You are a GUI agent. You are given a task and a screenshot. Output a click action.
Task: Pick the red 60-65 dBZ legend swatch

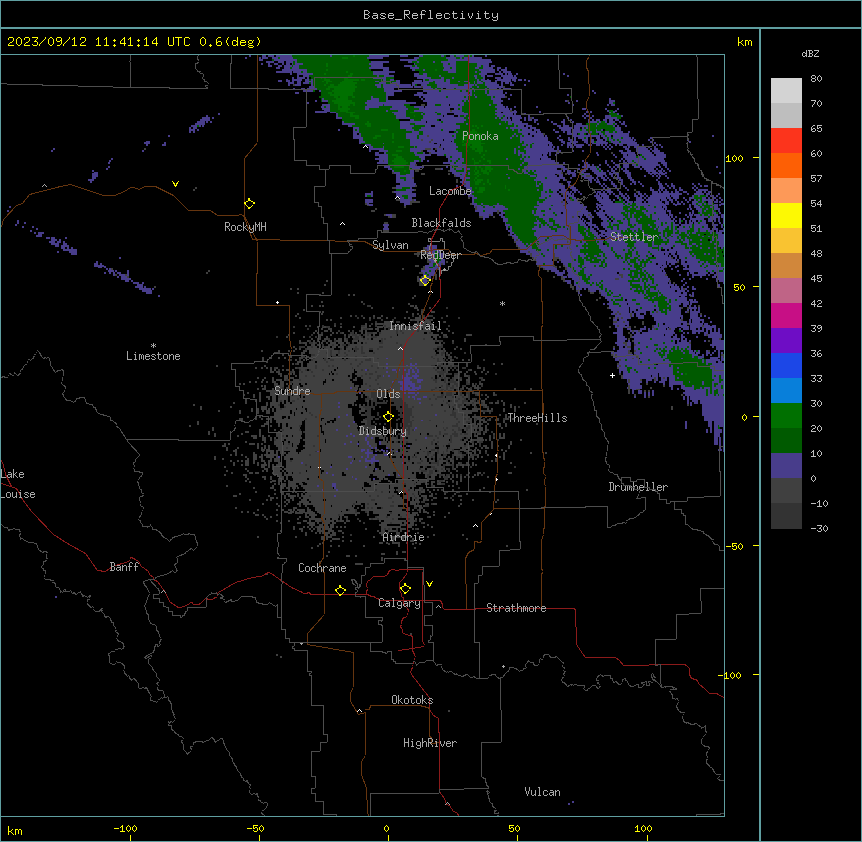pos(786,141)
